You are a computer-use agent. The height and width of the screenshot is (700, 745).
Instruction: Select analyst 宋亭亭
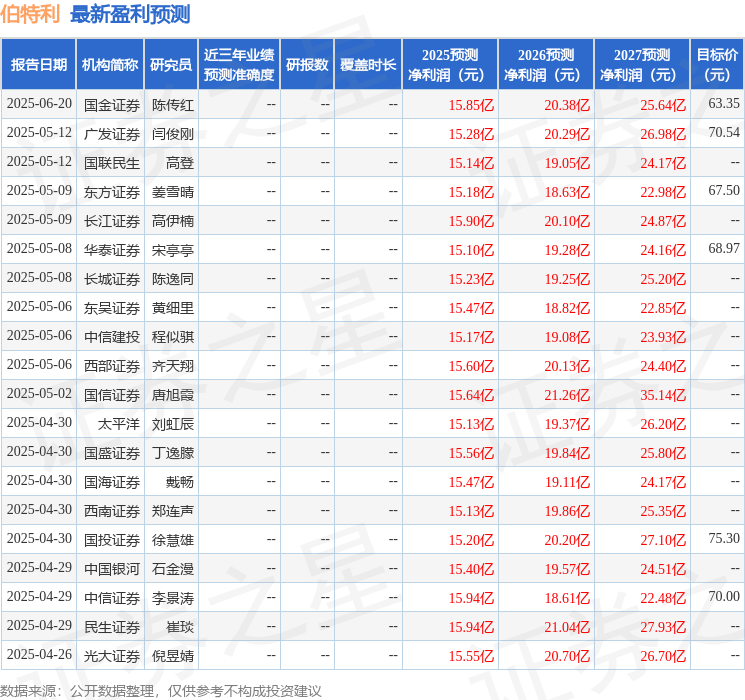pyautogui.click(x=173, y=250)
